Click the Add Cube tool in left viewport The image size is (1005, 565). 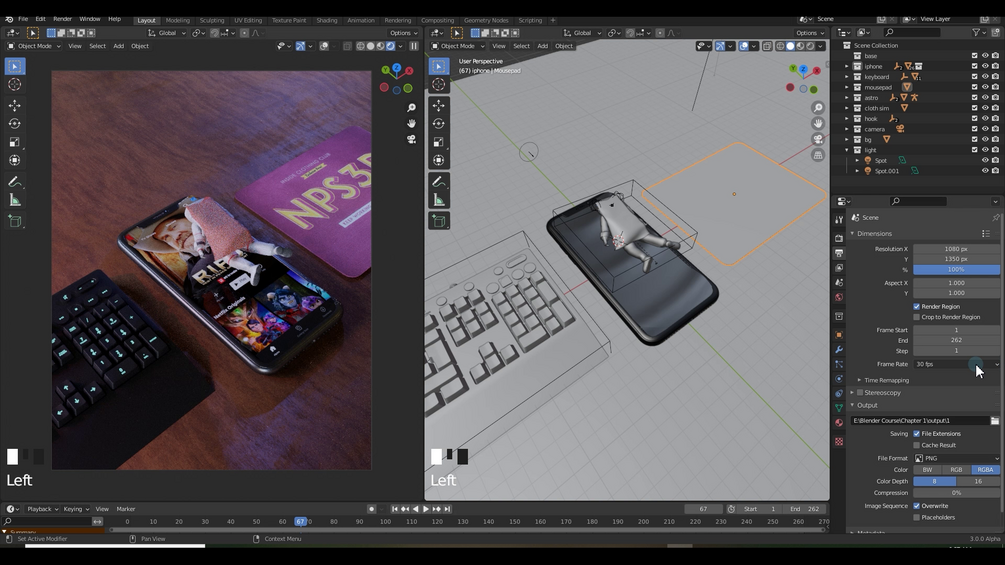click(15, 222)
